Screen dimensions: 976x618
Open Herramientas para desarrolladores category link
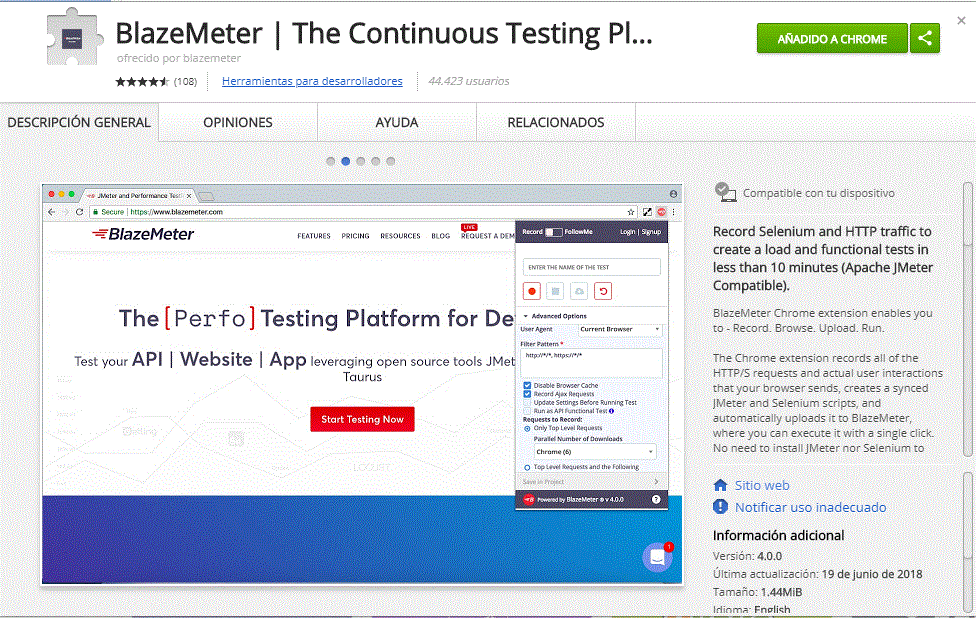[x=312, y=81]
